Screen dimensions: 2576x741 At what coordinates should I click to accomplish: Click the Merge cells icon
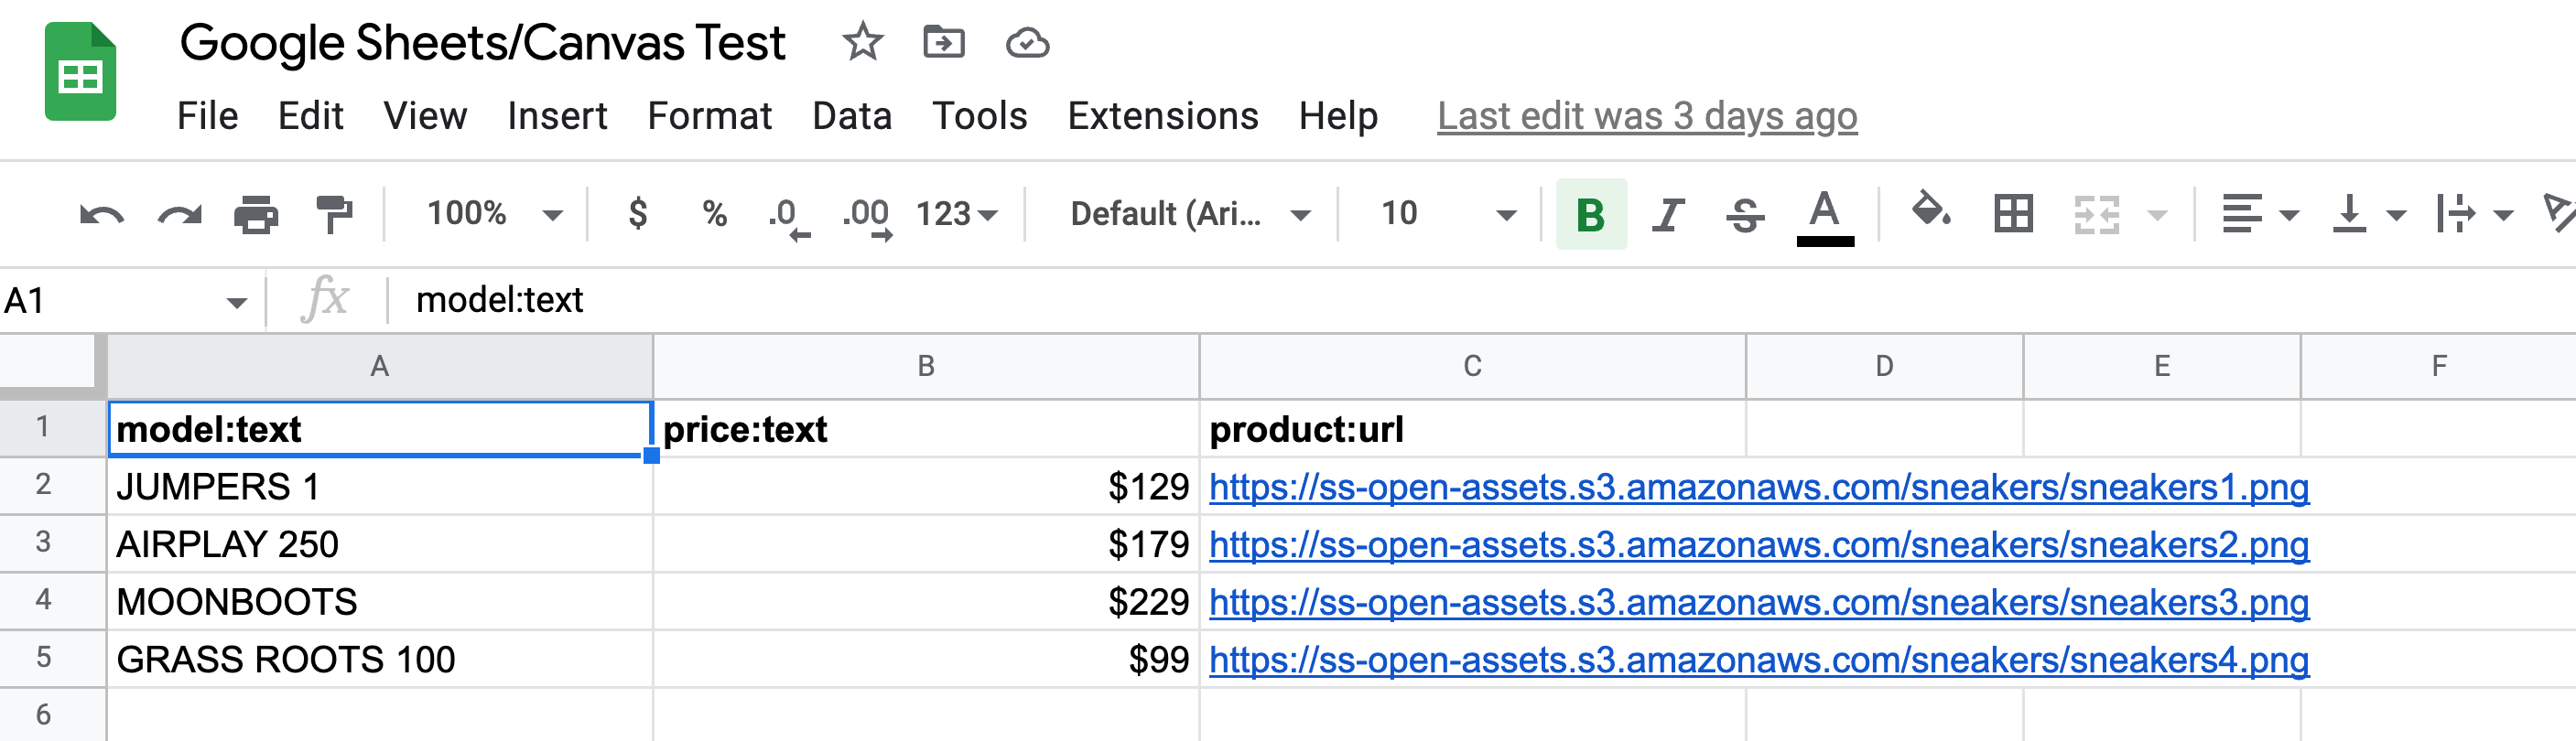click(x=2096, y=214)
